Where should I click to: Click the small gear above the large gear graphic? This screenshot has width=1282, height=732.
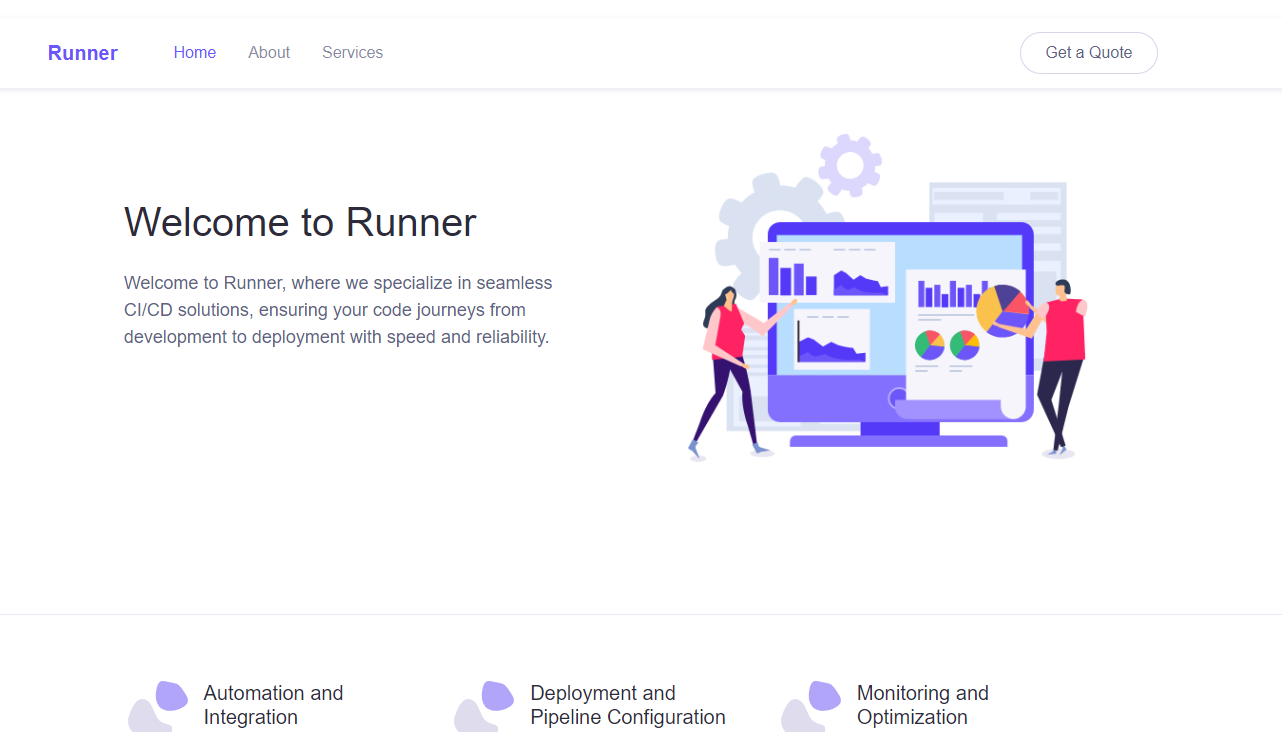[x=850, y=165]
